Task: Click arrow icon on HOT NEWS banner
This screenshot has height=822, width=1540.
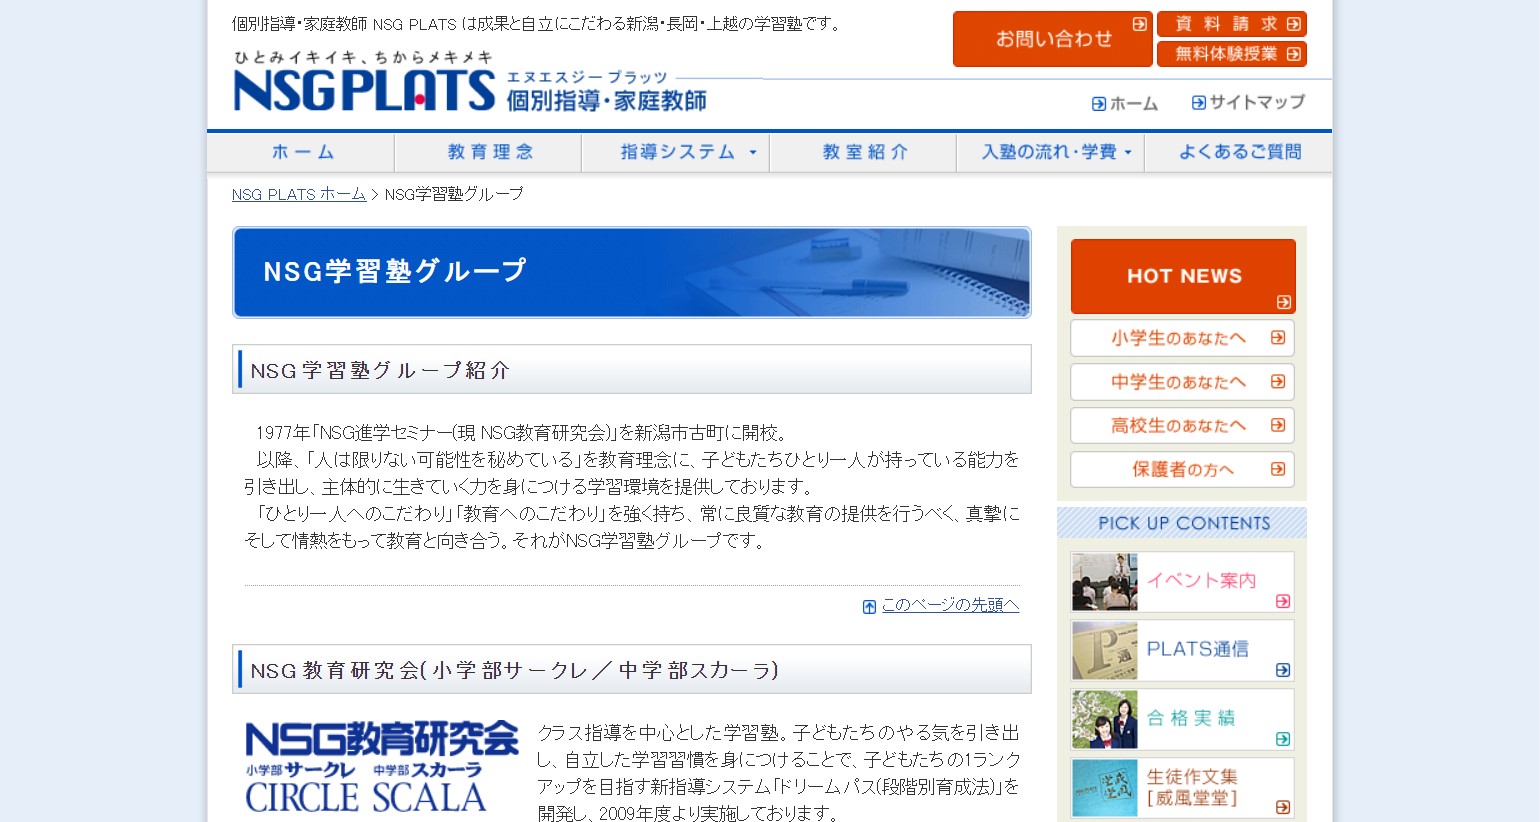Action: tap(1284, 302)
